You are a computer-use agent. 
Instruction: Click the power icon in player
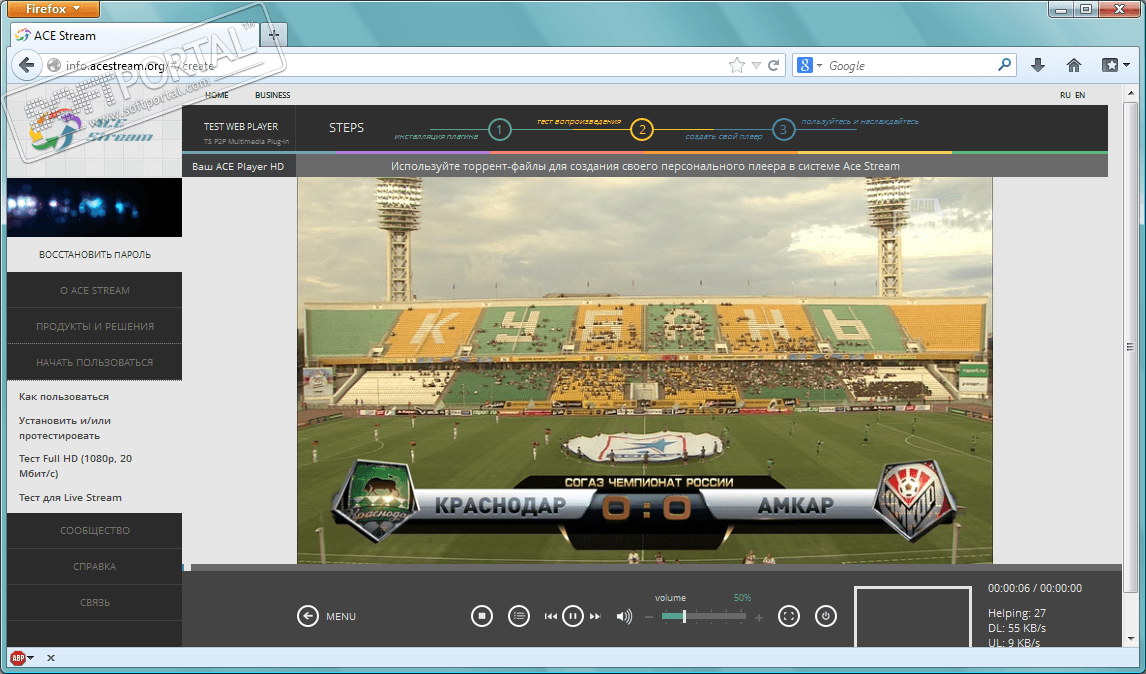(826, 616)
